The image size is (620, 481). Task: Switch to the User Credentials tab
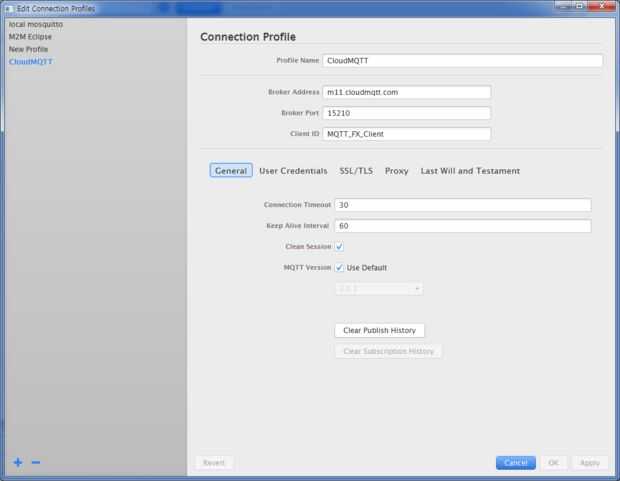point(293,171)
